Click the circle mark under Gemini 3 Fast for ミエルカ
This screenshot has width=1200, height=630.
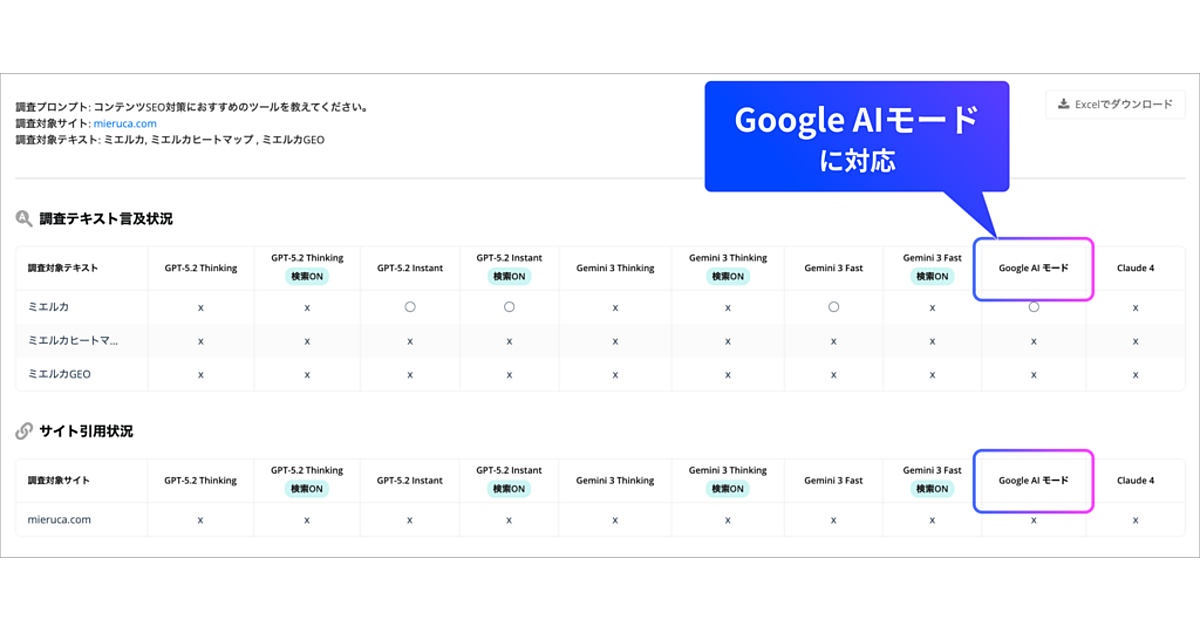(x=833, y=307)
